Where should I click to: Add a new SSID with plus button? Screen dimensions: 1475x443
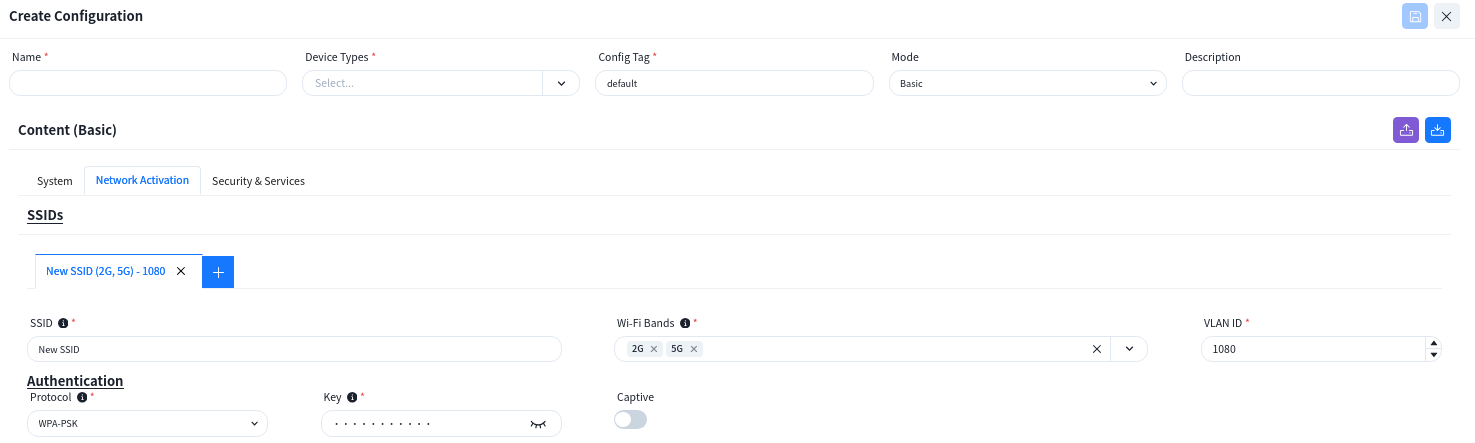(218, 272)
